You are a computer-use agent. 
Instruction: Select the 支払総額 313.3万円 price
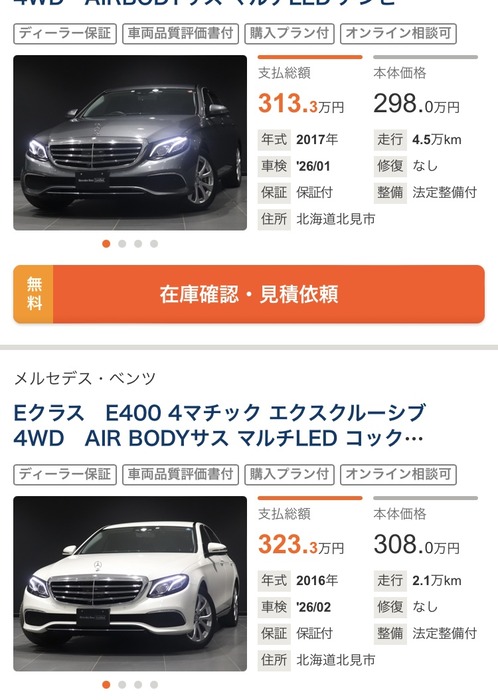pyautogui.click(x=301, y=104)
